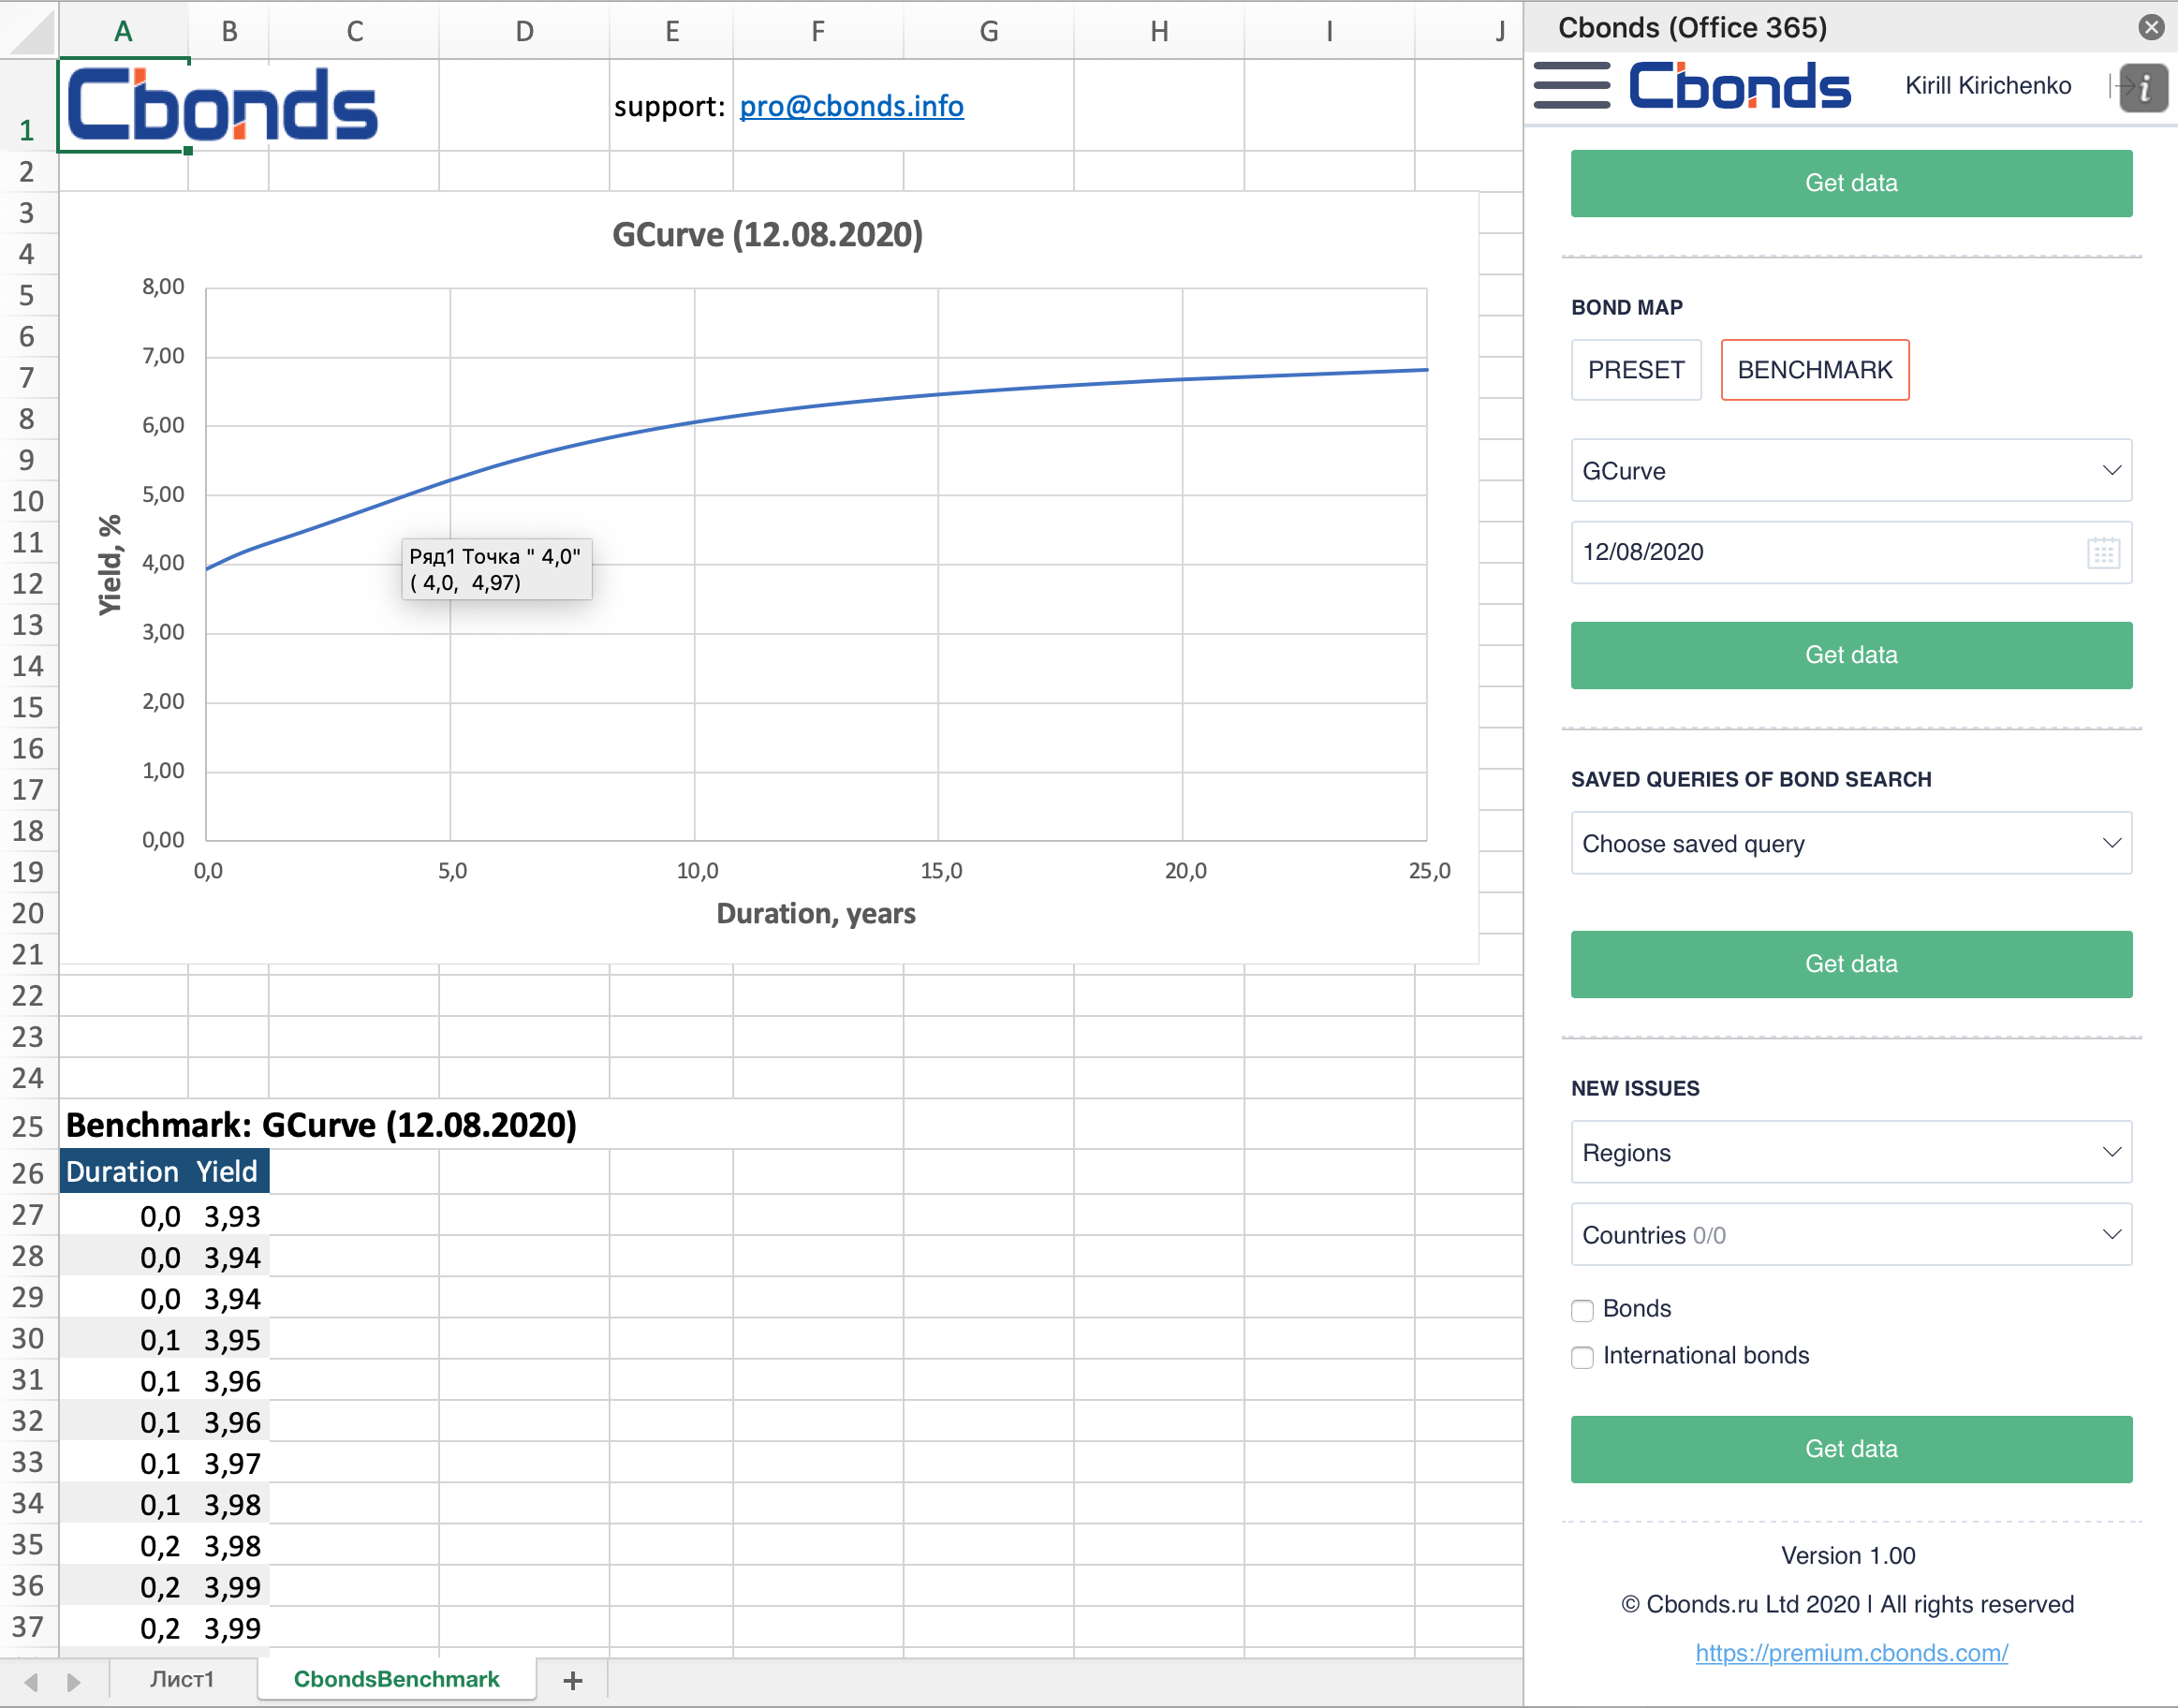Click the 25,0 x-axis label
Viewport: 2178px width, 1708px height.
click(1429, 871)
